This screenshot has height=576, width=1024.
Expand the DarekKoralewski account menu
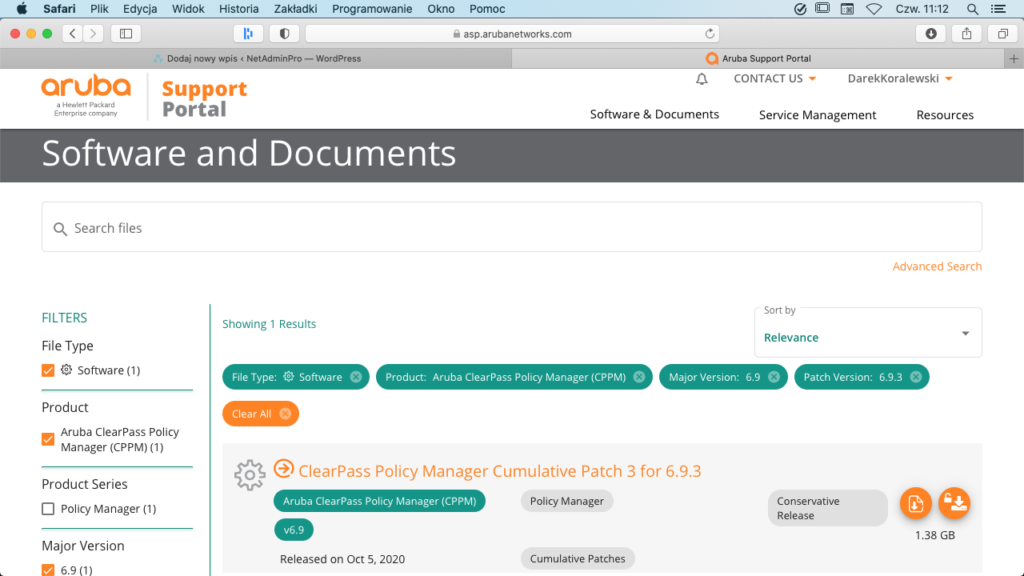[899, 79]
